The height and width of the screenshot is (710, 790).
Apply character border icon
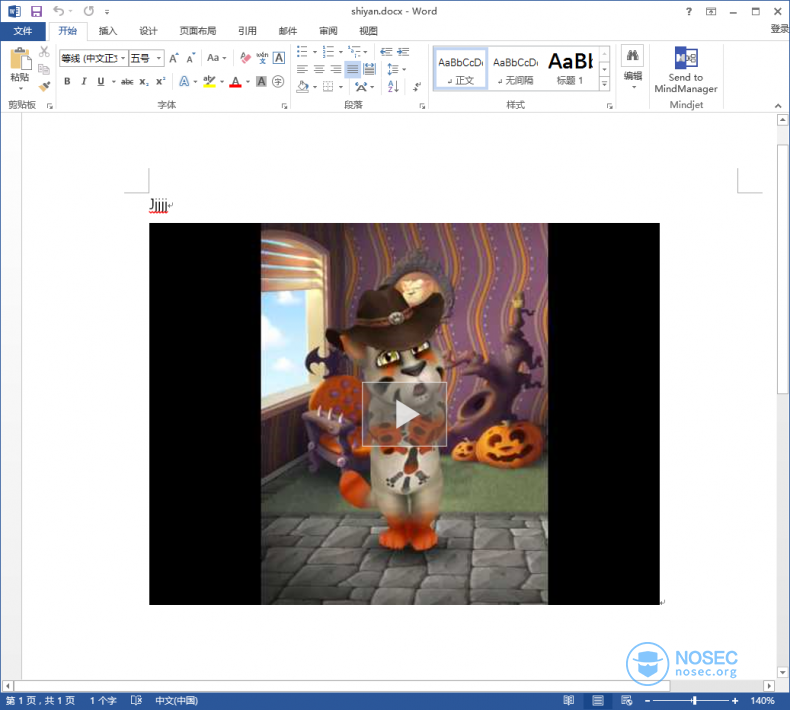tap(279, 58)
